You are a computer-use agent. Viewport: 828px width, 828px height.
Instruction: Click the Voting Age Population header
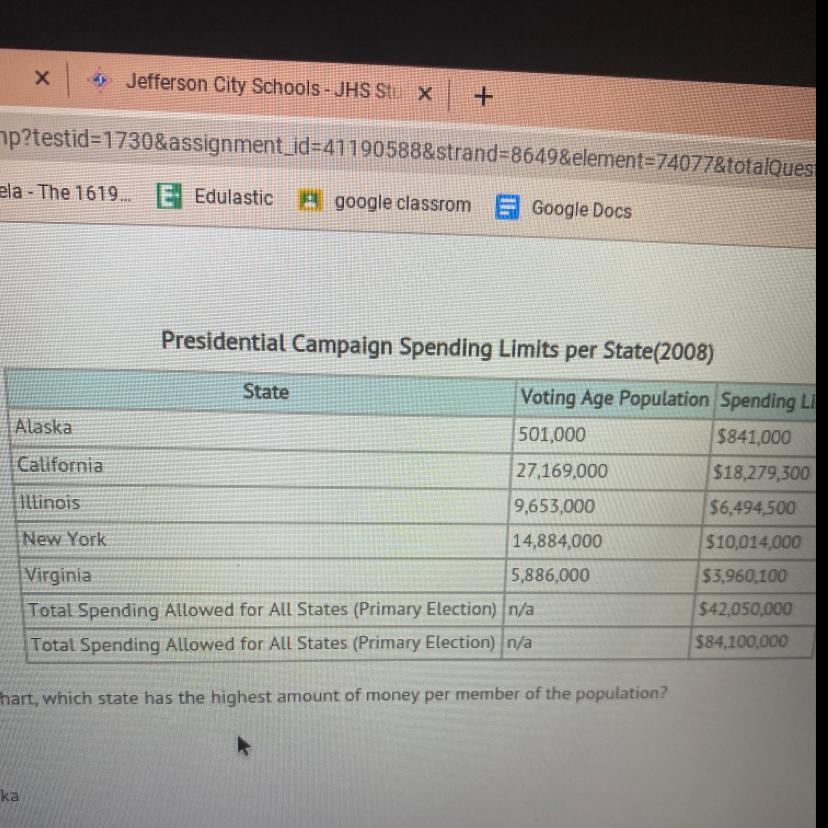[613, 398]
